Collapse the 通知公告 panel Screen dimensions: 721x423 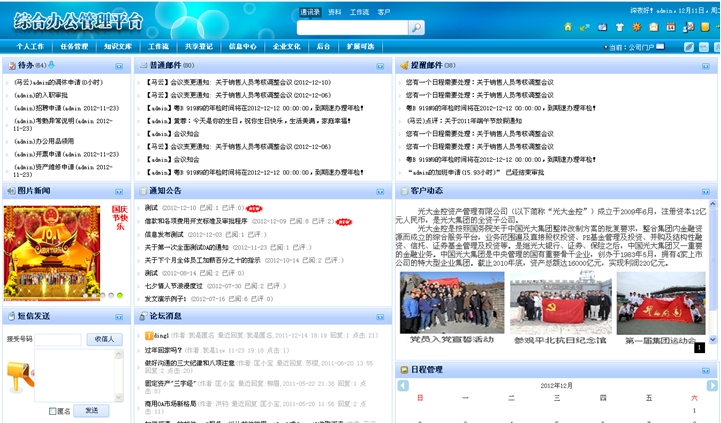(x=380, y=192)
